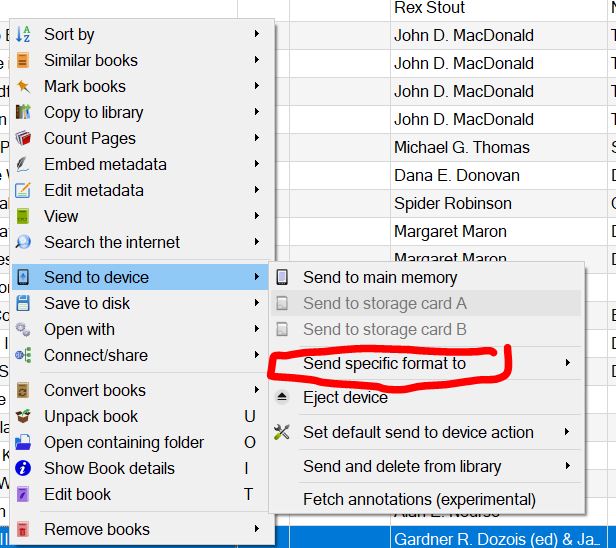Click the Remove books trash icon
The image size is (616, 548).
pyautogui.click(x=24, y=529)
